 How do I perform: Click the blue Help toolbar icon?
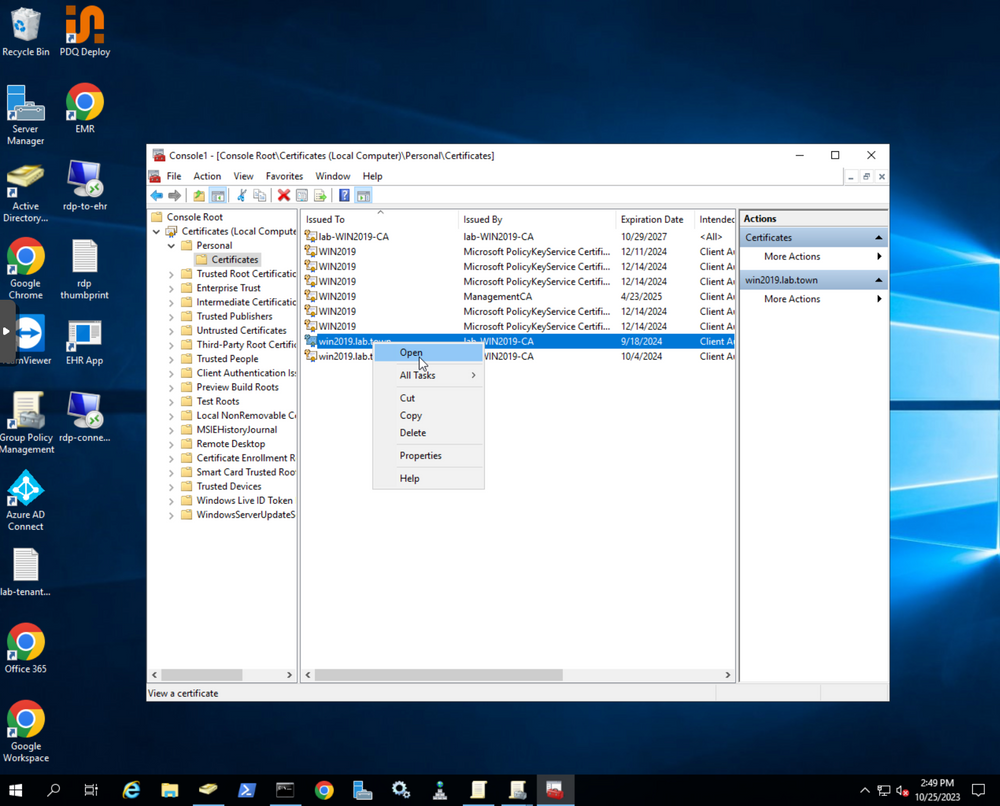coord(343,195)
